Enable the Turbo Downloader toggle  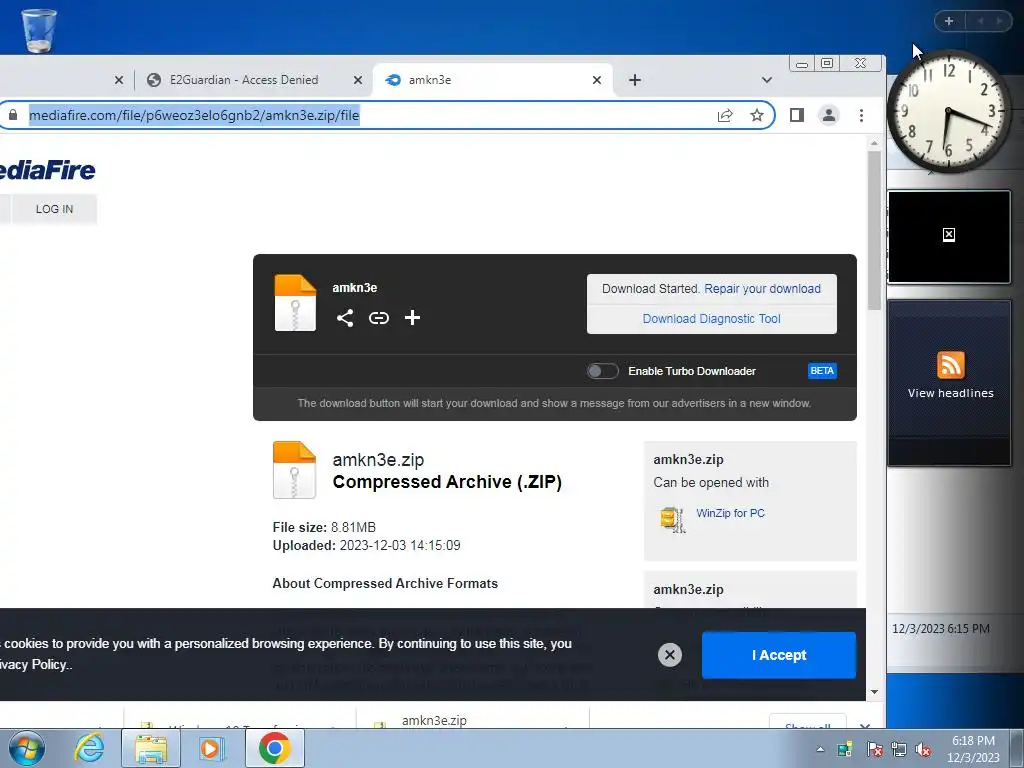602,371
